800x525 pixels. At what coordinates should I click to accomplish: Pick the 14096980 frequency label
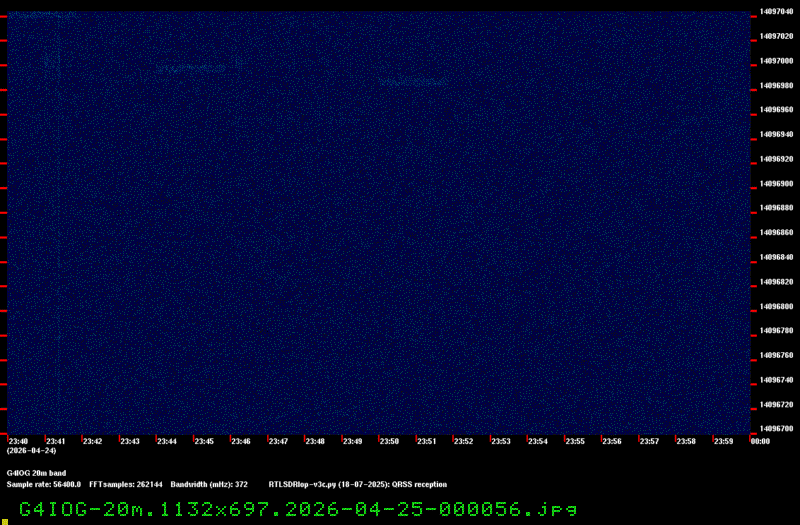pyautogui.click(x=777, y=85)
